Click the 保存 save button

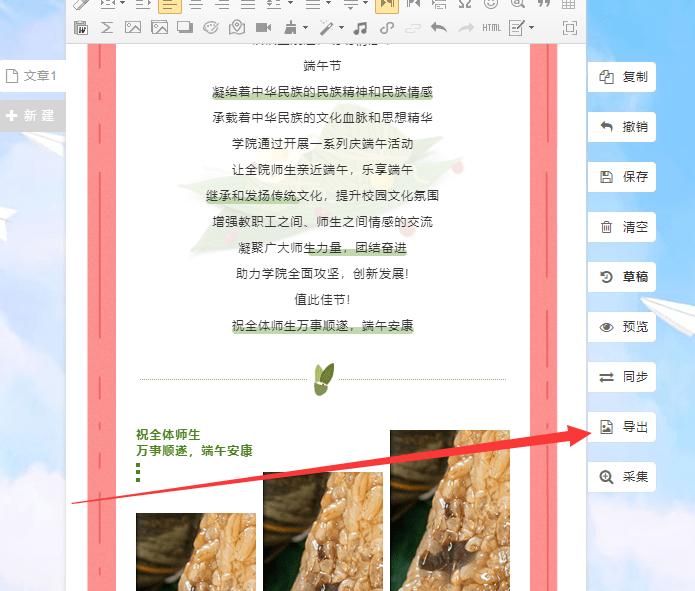pos(621,177)
